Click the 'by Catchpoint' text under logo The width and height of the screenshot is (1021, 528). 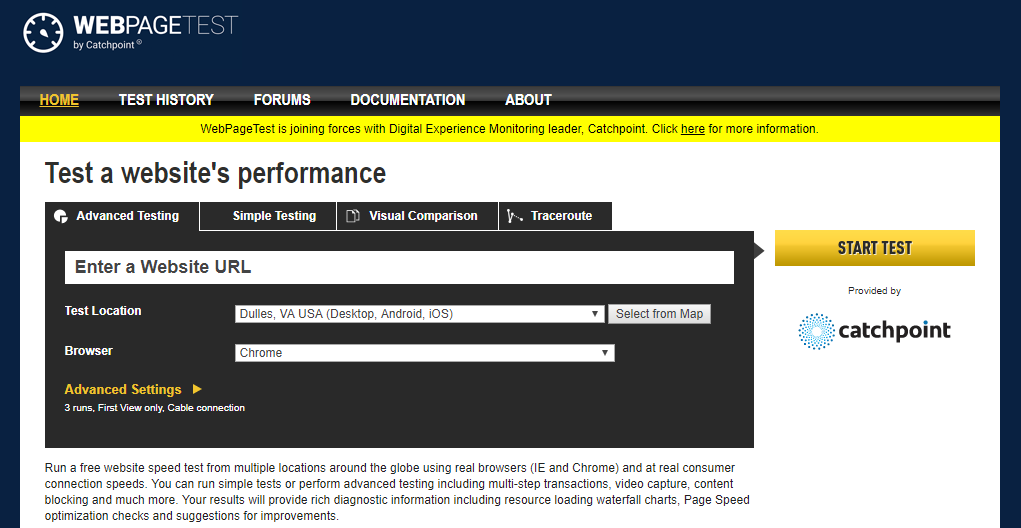(107, 45)
